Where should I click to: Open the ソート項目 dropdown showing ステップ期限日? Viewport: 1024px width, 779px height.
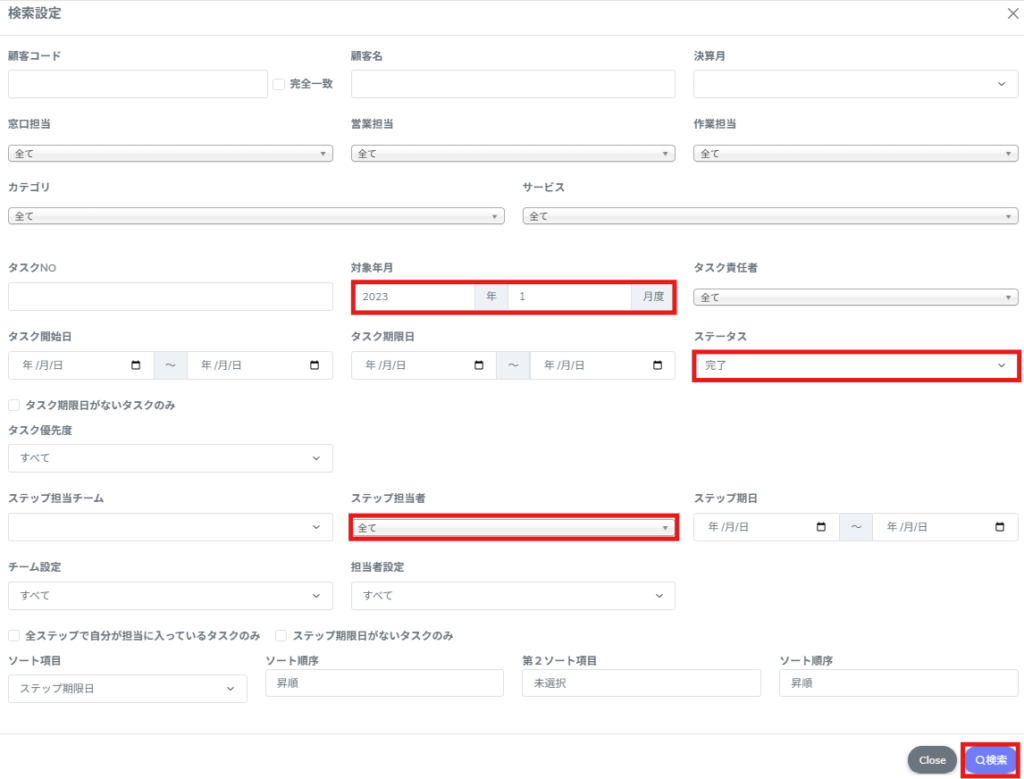pos(127,689)
